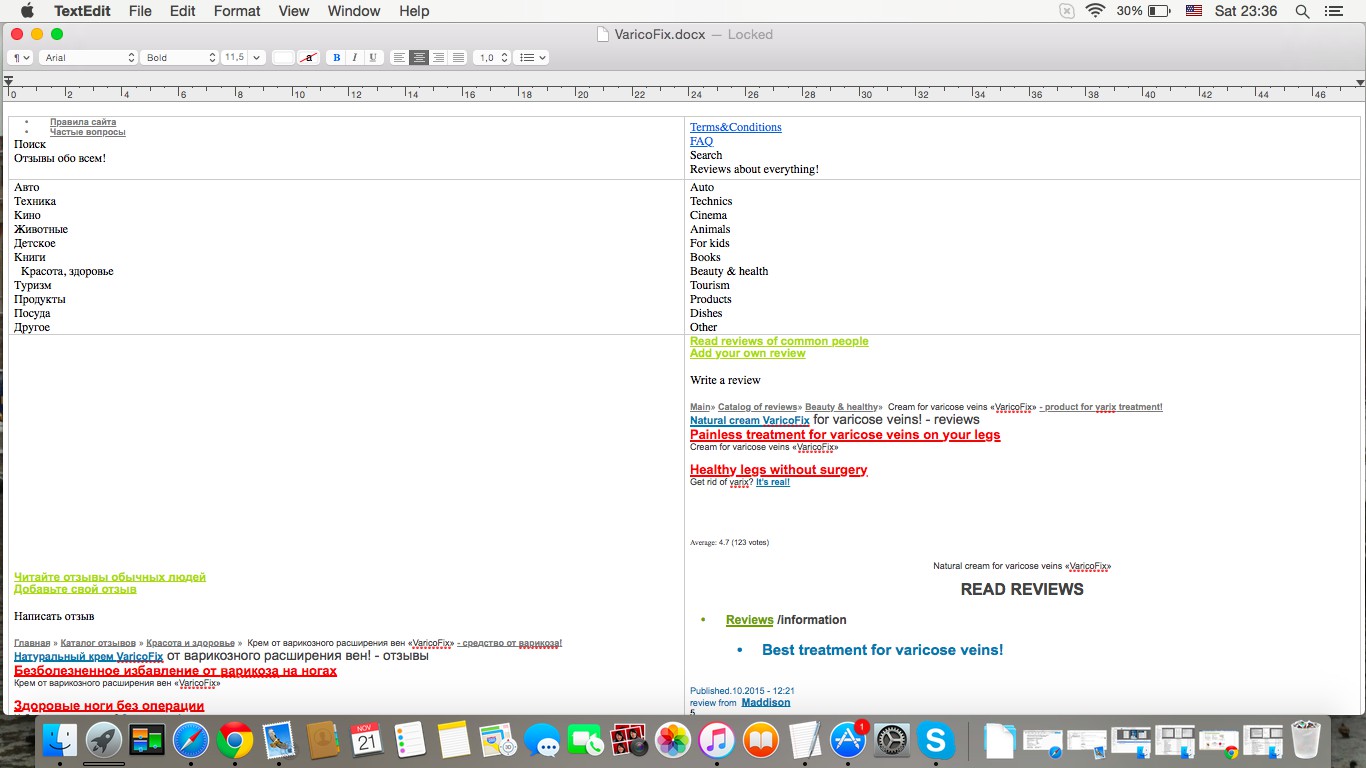Open Photos from the dock
This screenshot has width=1366, height=768.
pos(672,741)
